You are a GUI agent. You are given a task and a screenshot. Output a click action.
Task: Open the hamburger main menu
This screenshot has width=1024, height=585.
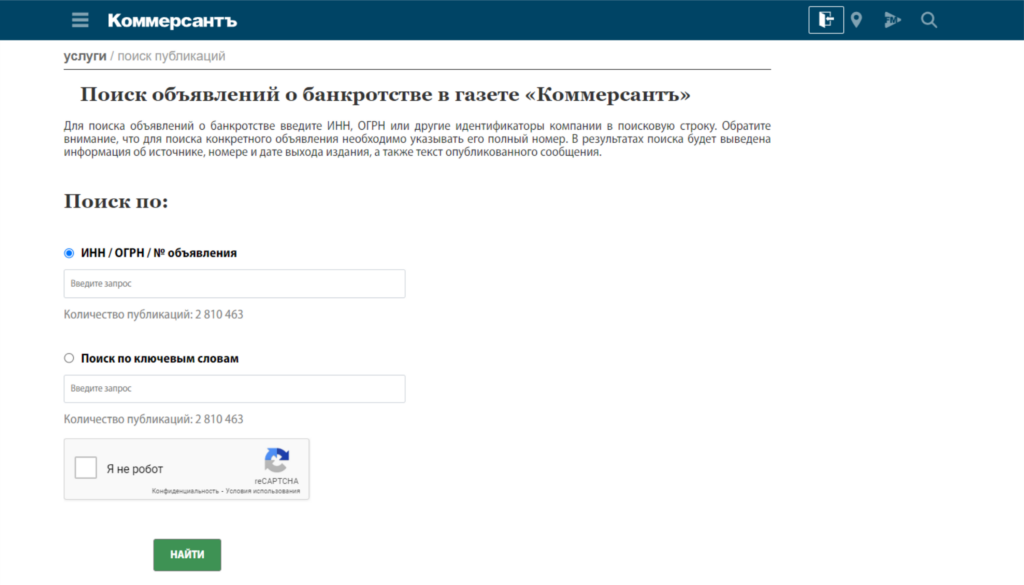tap(81, 20)
